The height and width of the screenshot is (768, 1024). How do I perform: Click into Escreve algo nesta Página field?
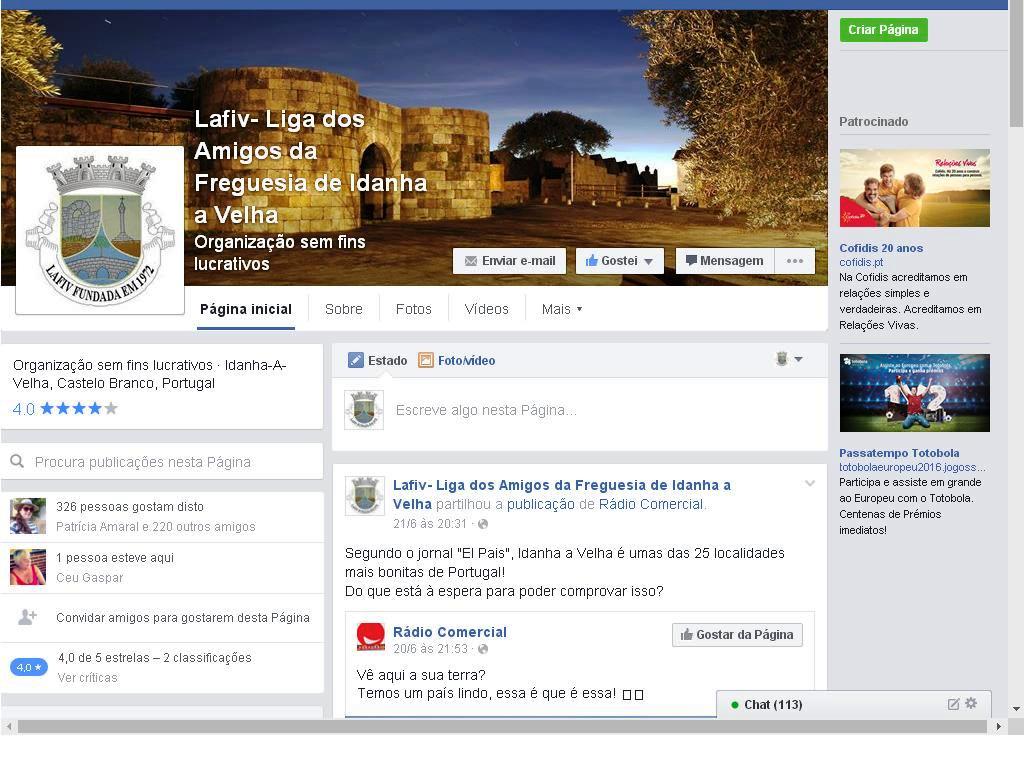pyautogui.click(x=486, y=410)
